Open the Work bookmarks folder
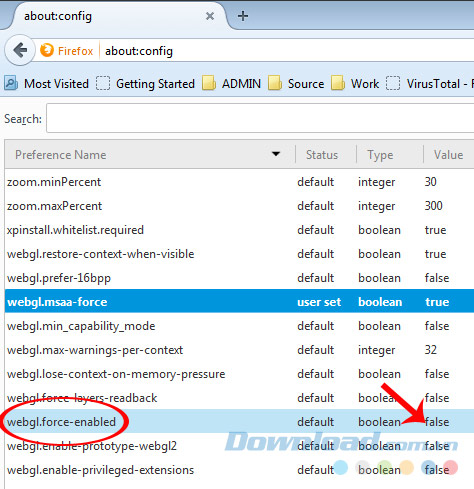474x489 pixels. tap(355, 83)
